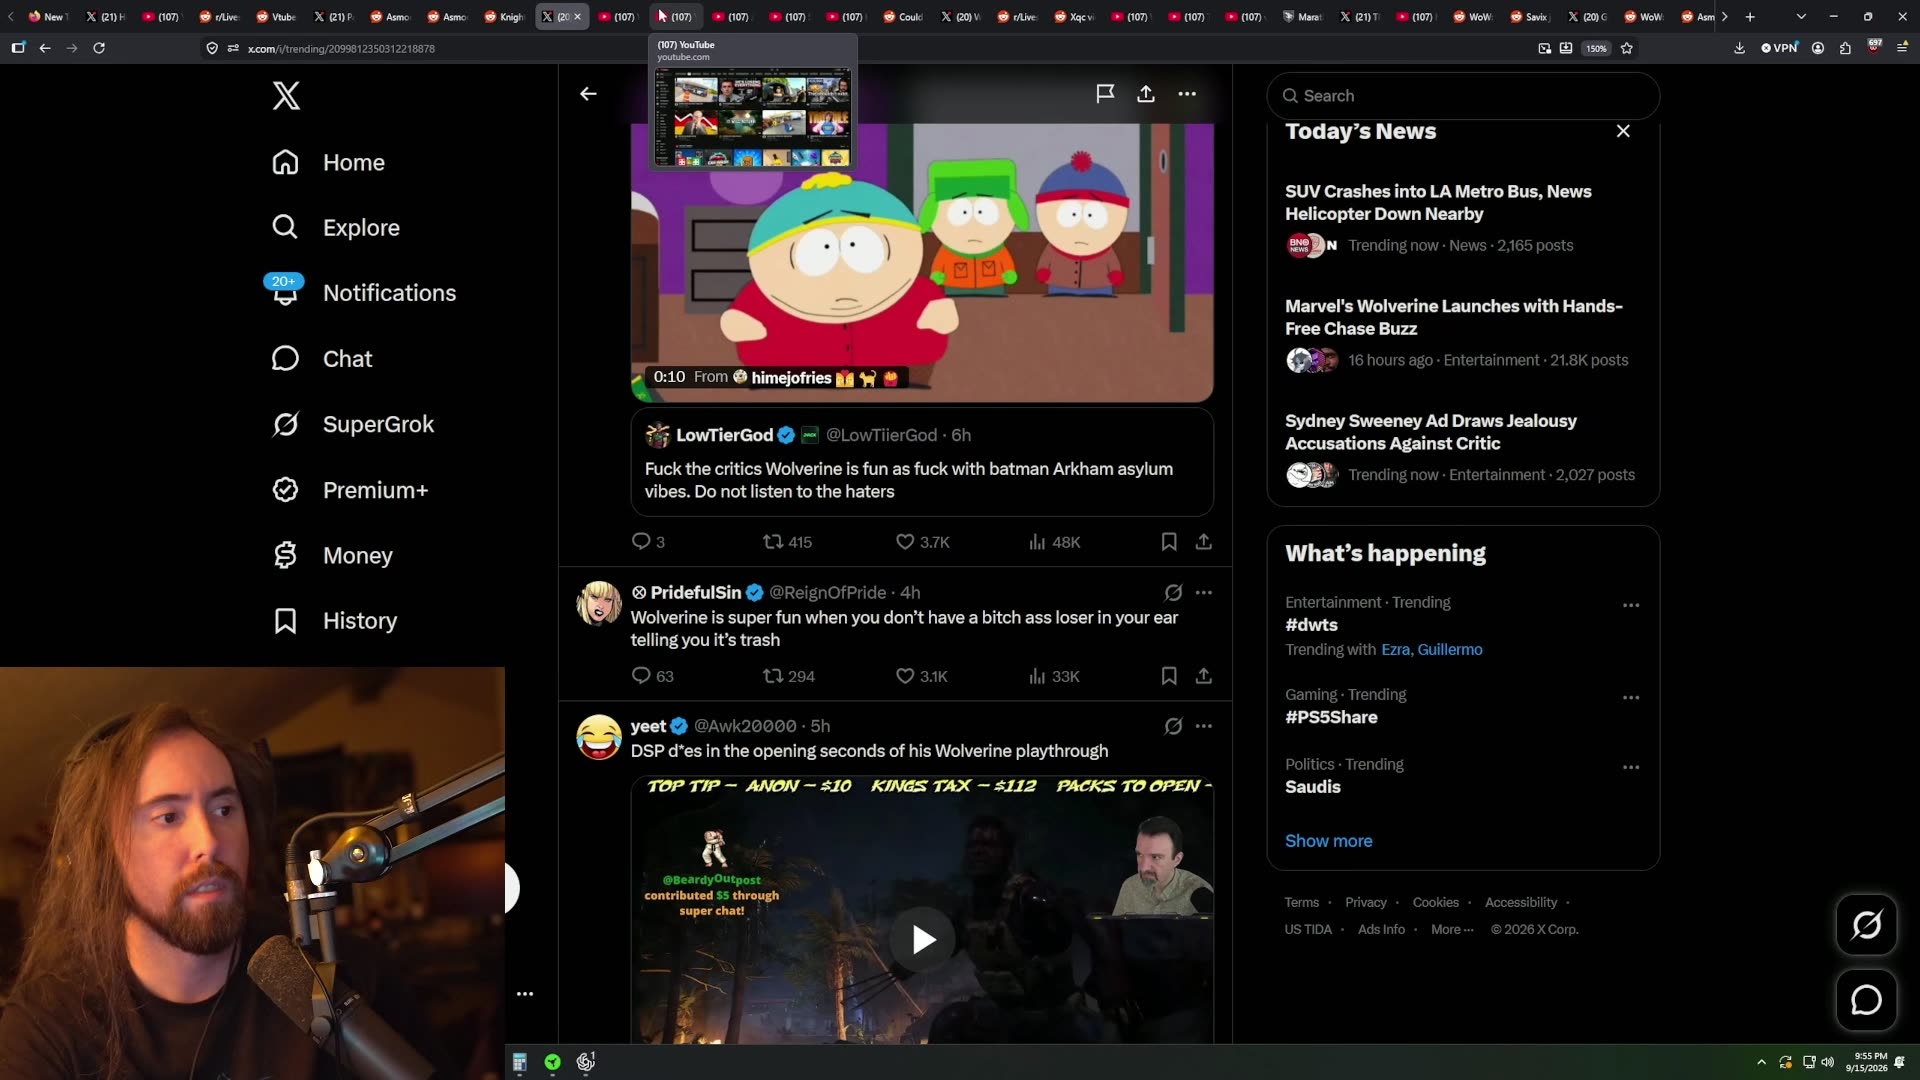Reply to post with 3 comments
The width and height of the screenshot is (1920, 1080).
point(648,542)
